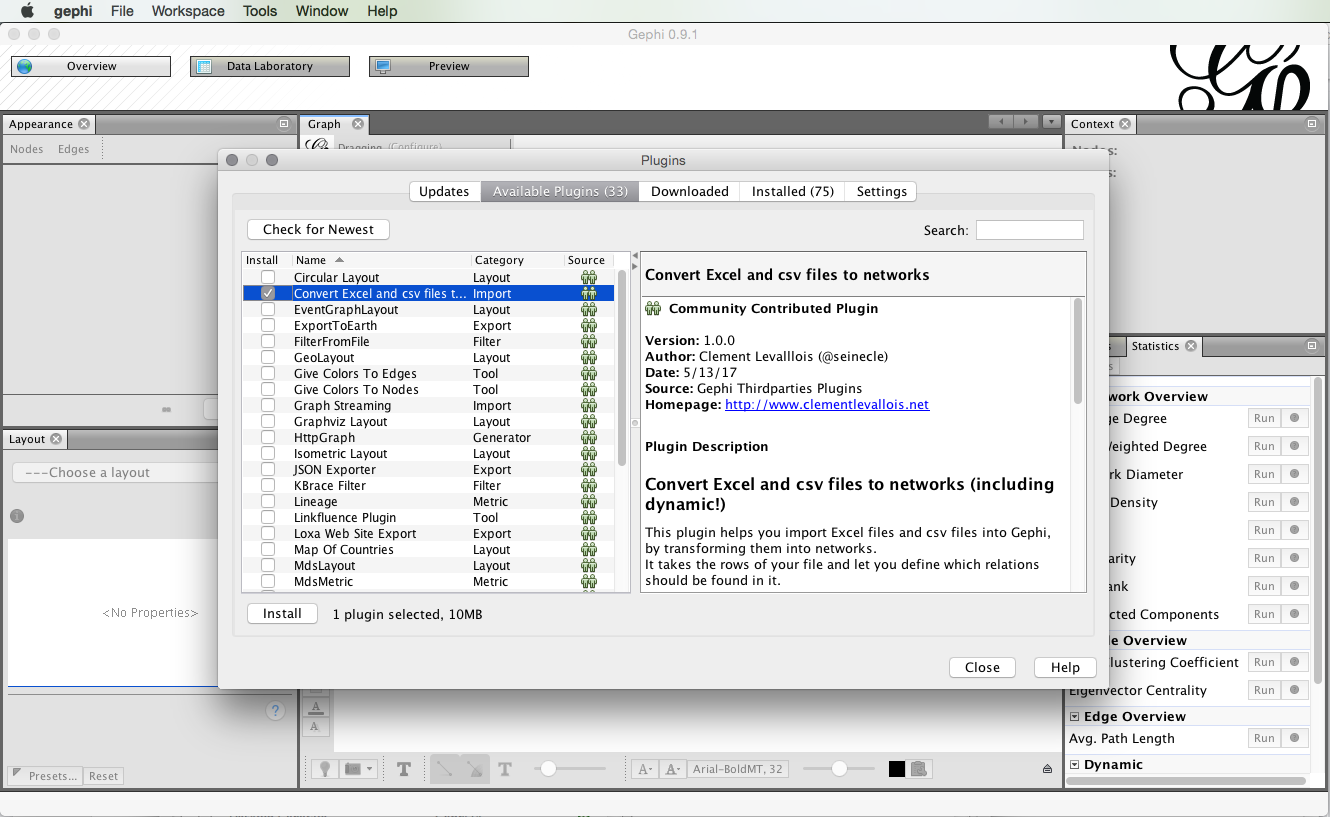This screenshot has width=1330, height=817.
Task: Uncheck Convert Excel and csv files plugin
Action: pyautogui.click(x=268, y=293)
